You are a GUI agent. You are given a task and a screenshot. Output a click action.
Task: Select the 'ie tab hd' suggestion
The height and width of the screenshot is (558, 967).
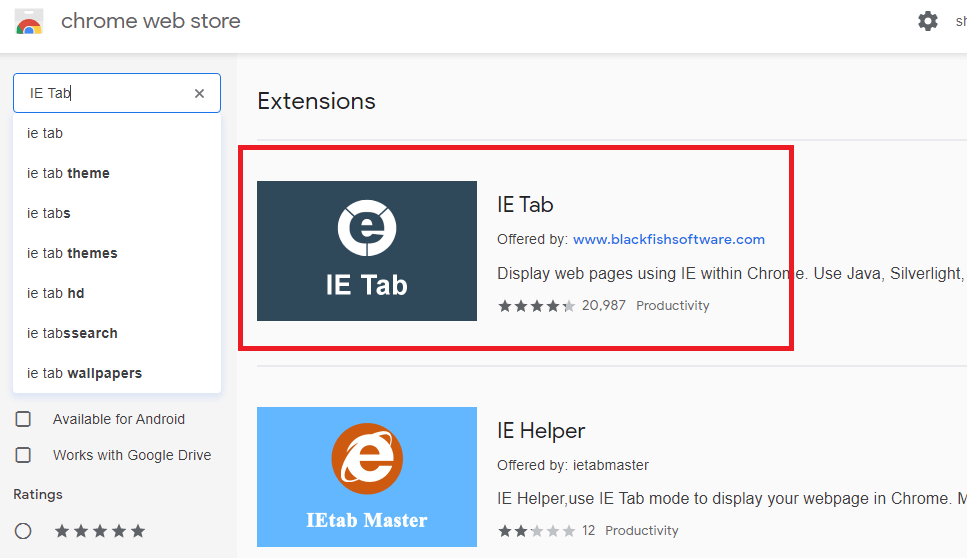point(117,293)
